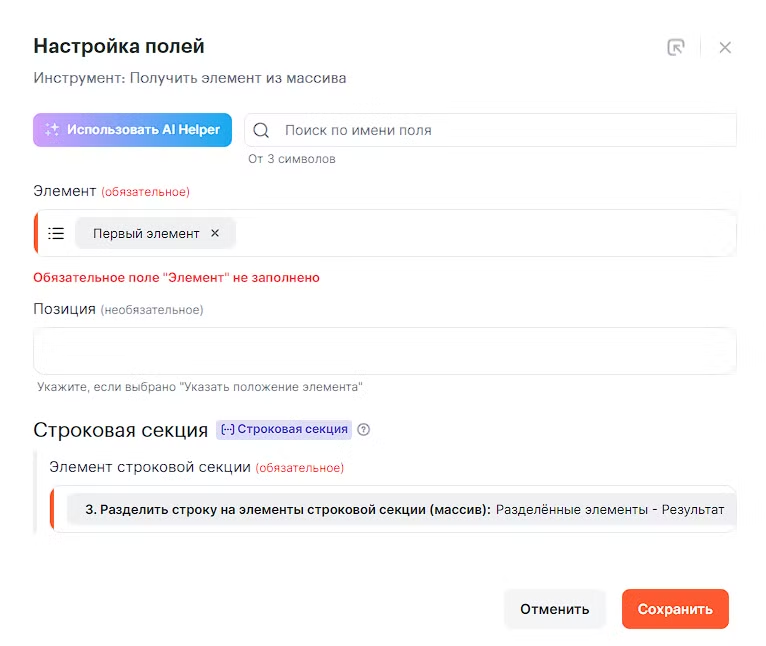
Task: Remove Первый элемент with its X icon
Action: point(214,233)
